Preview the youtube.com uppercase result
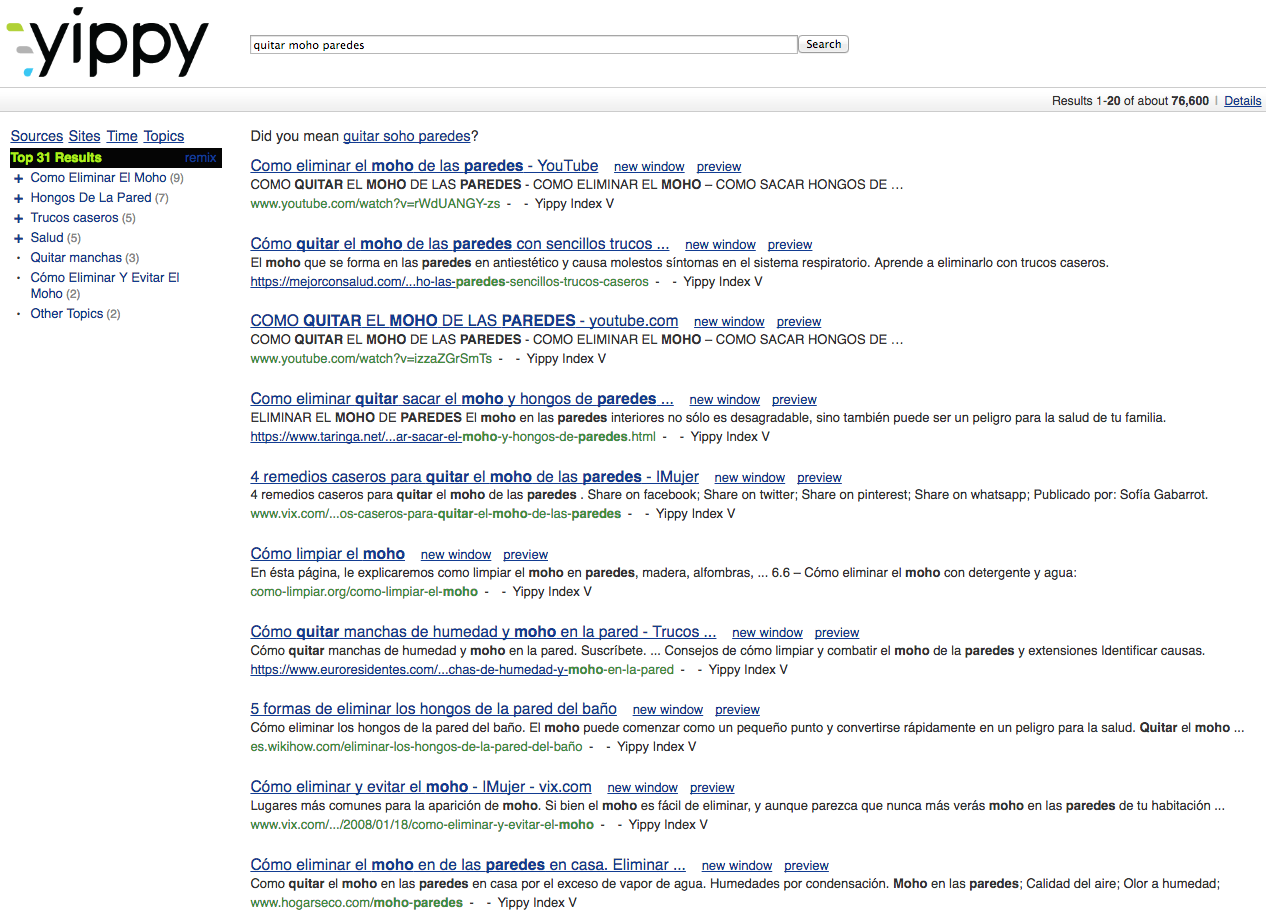This screenshot has width=1266, height=911. tap(799, 322)
